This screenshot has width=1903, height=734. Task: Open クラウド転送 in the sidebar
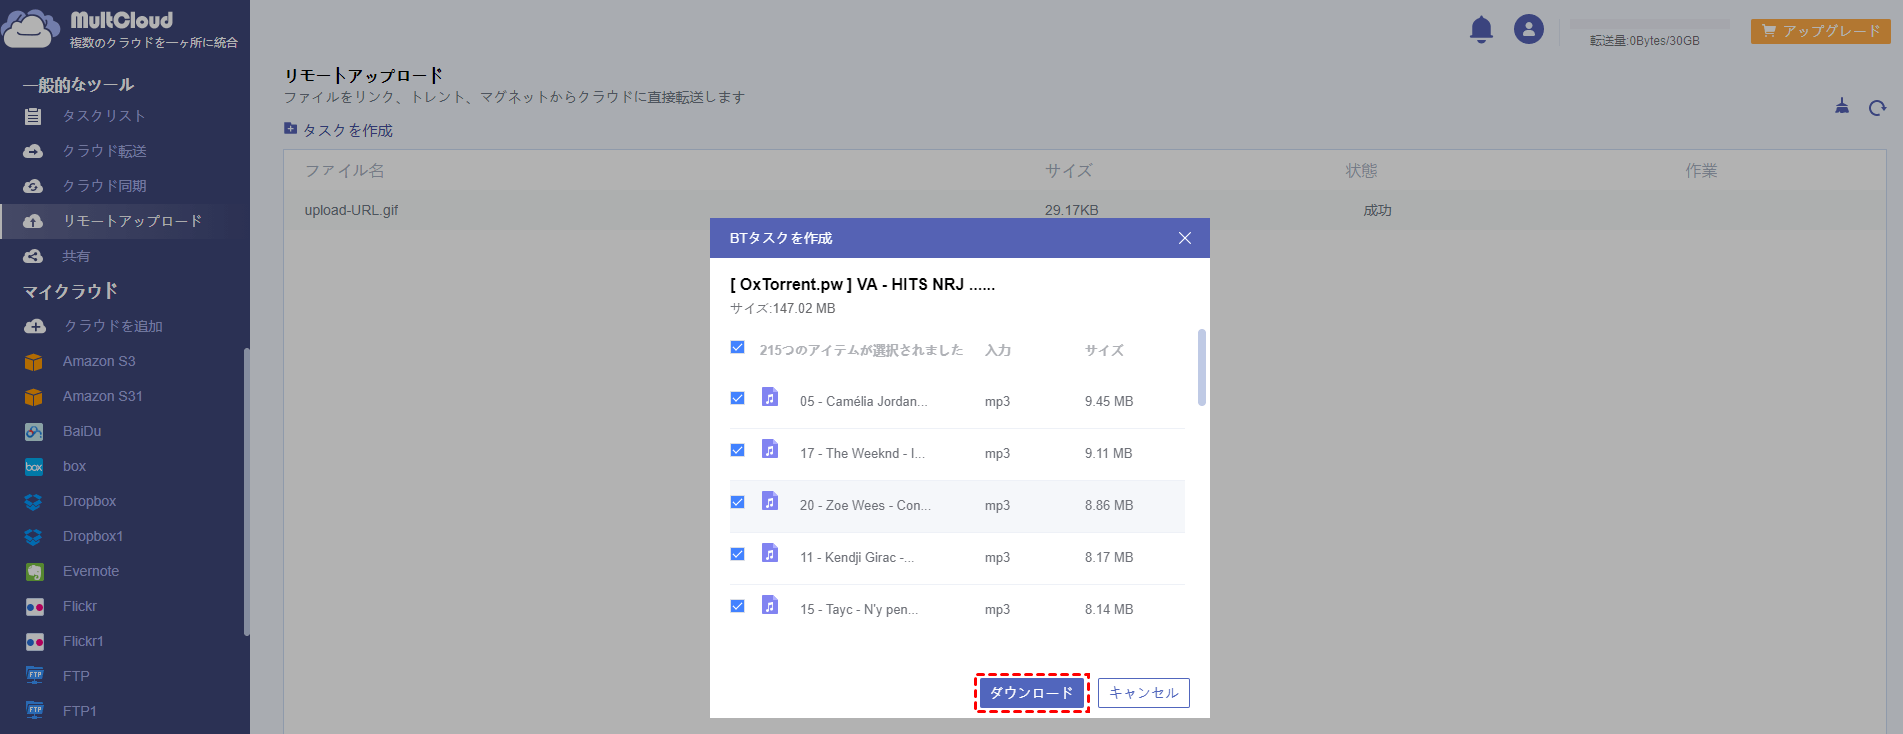(104, 151)
